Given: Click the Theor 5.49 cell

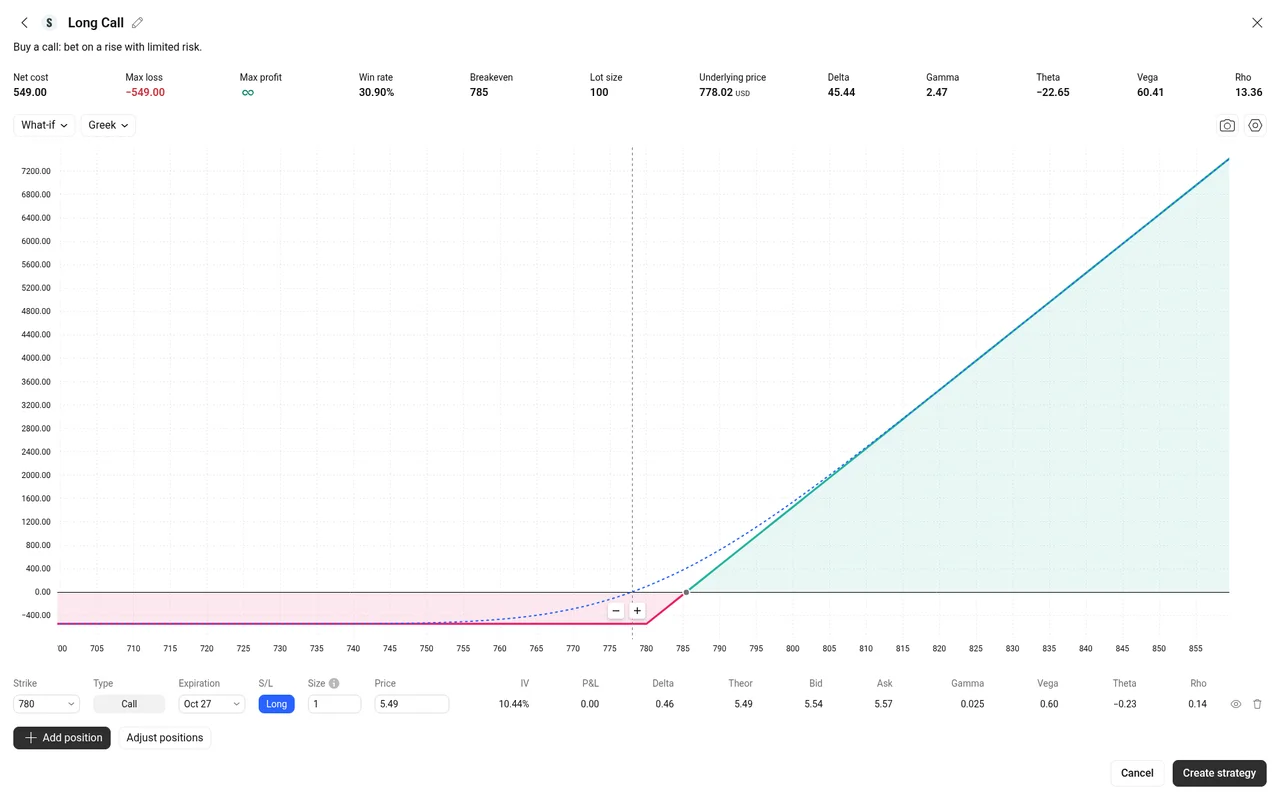Looking at the screenshot, I should (743, 704).
